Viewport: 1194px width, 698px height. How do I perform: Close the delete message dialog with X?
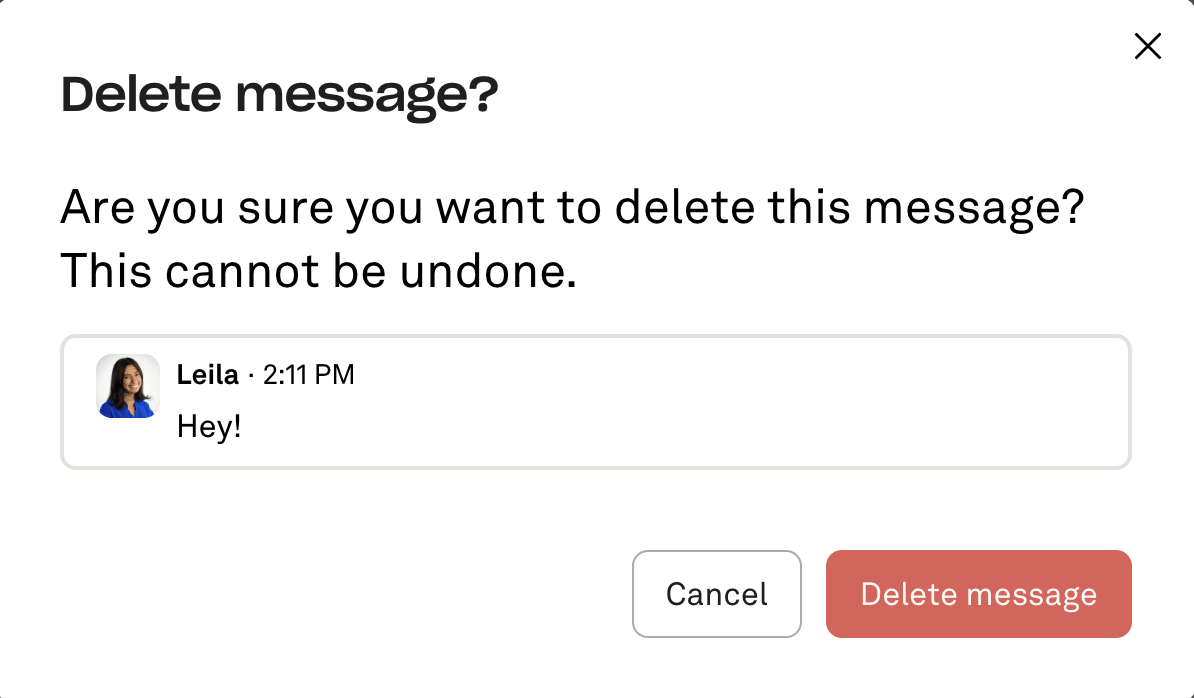coord(1147,46)
